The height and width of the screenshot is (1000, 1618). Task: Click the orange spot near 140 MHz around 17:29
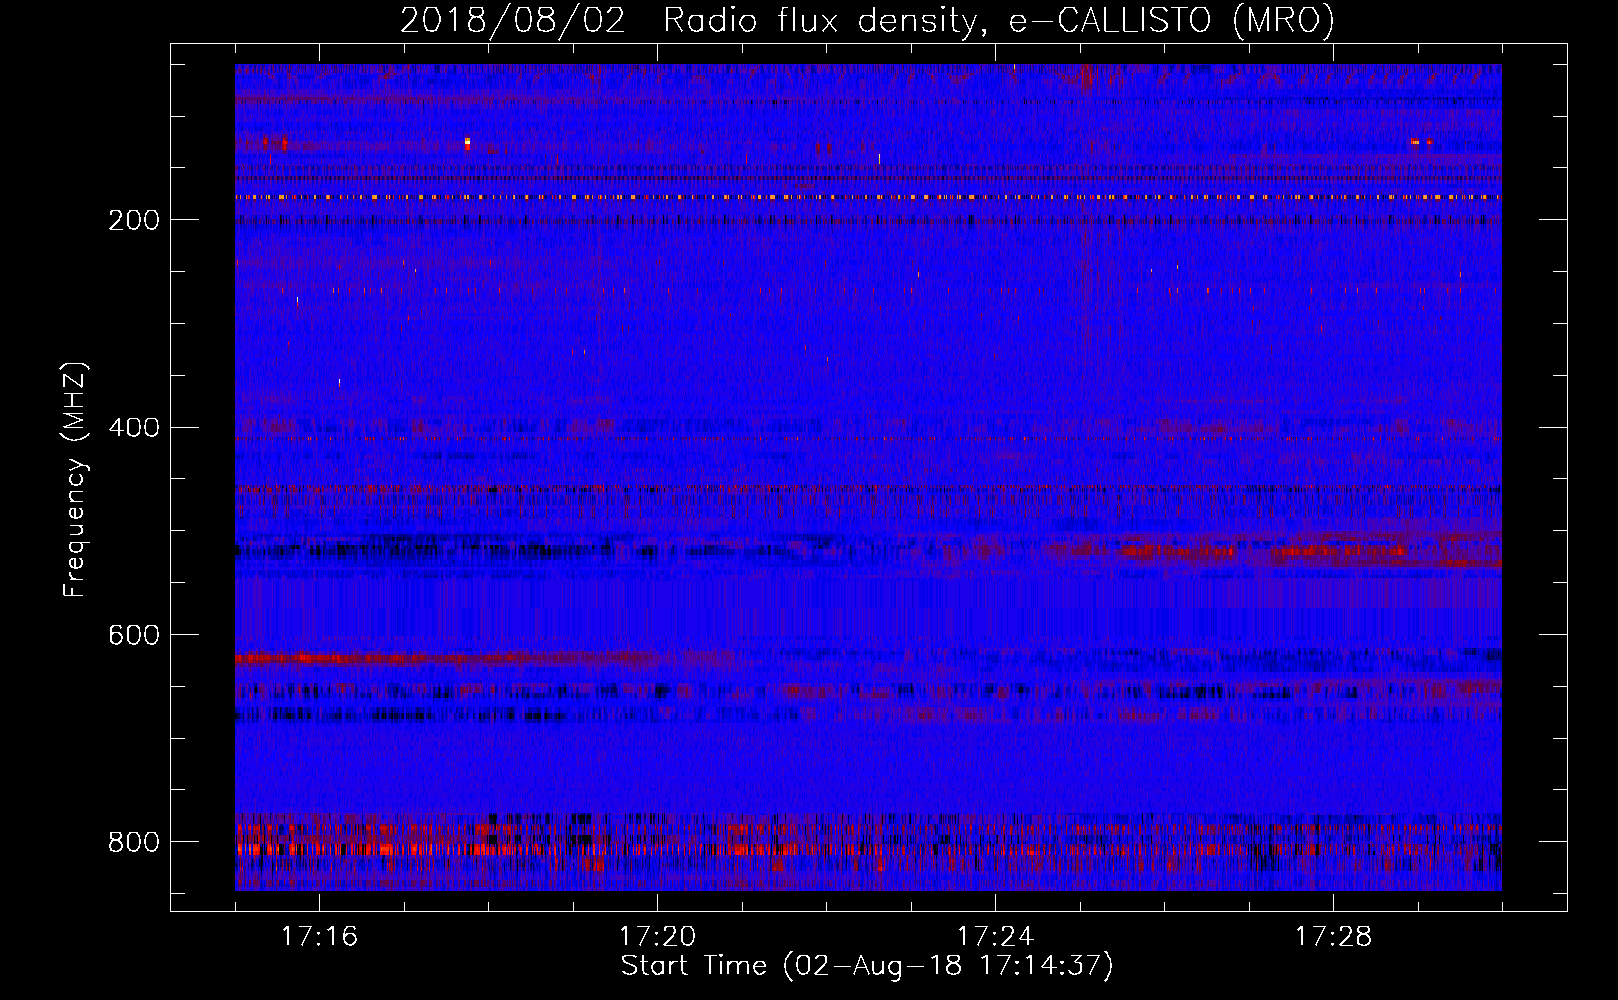coord(1416,142)
